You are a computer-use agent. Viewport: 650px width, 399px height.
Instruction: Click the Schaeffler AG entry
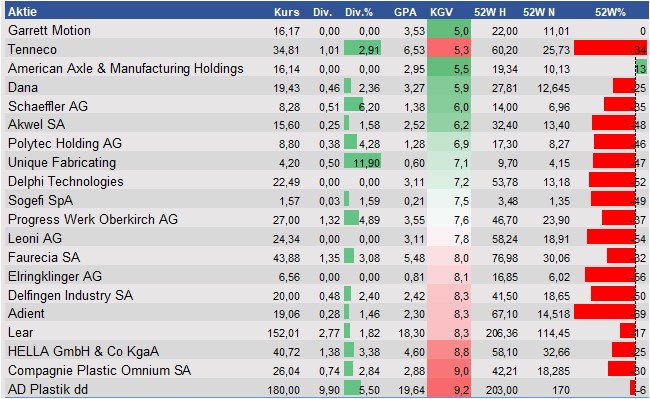pos(48,106)
